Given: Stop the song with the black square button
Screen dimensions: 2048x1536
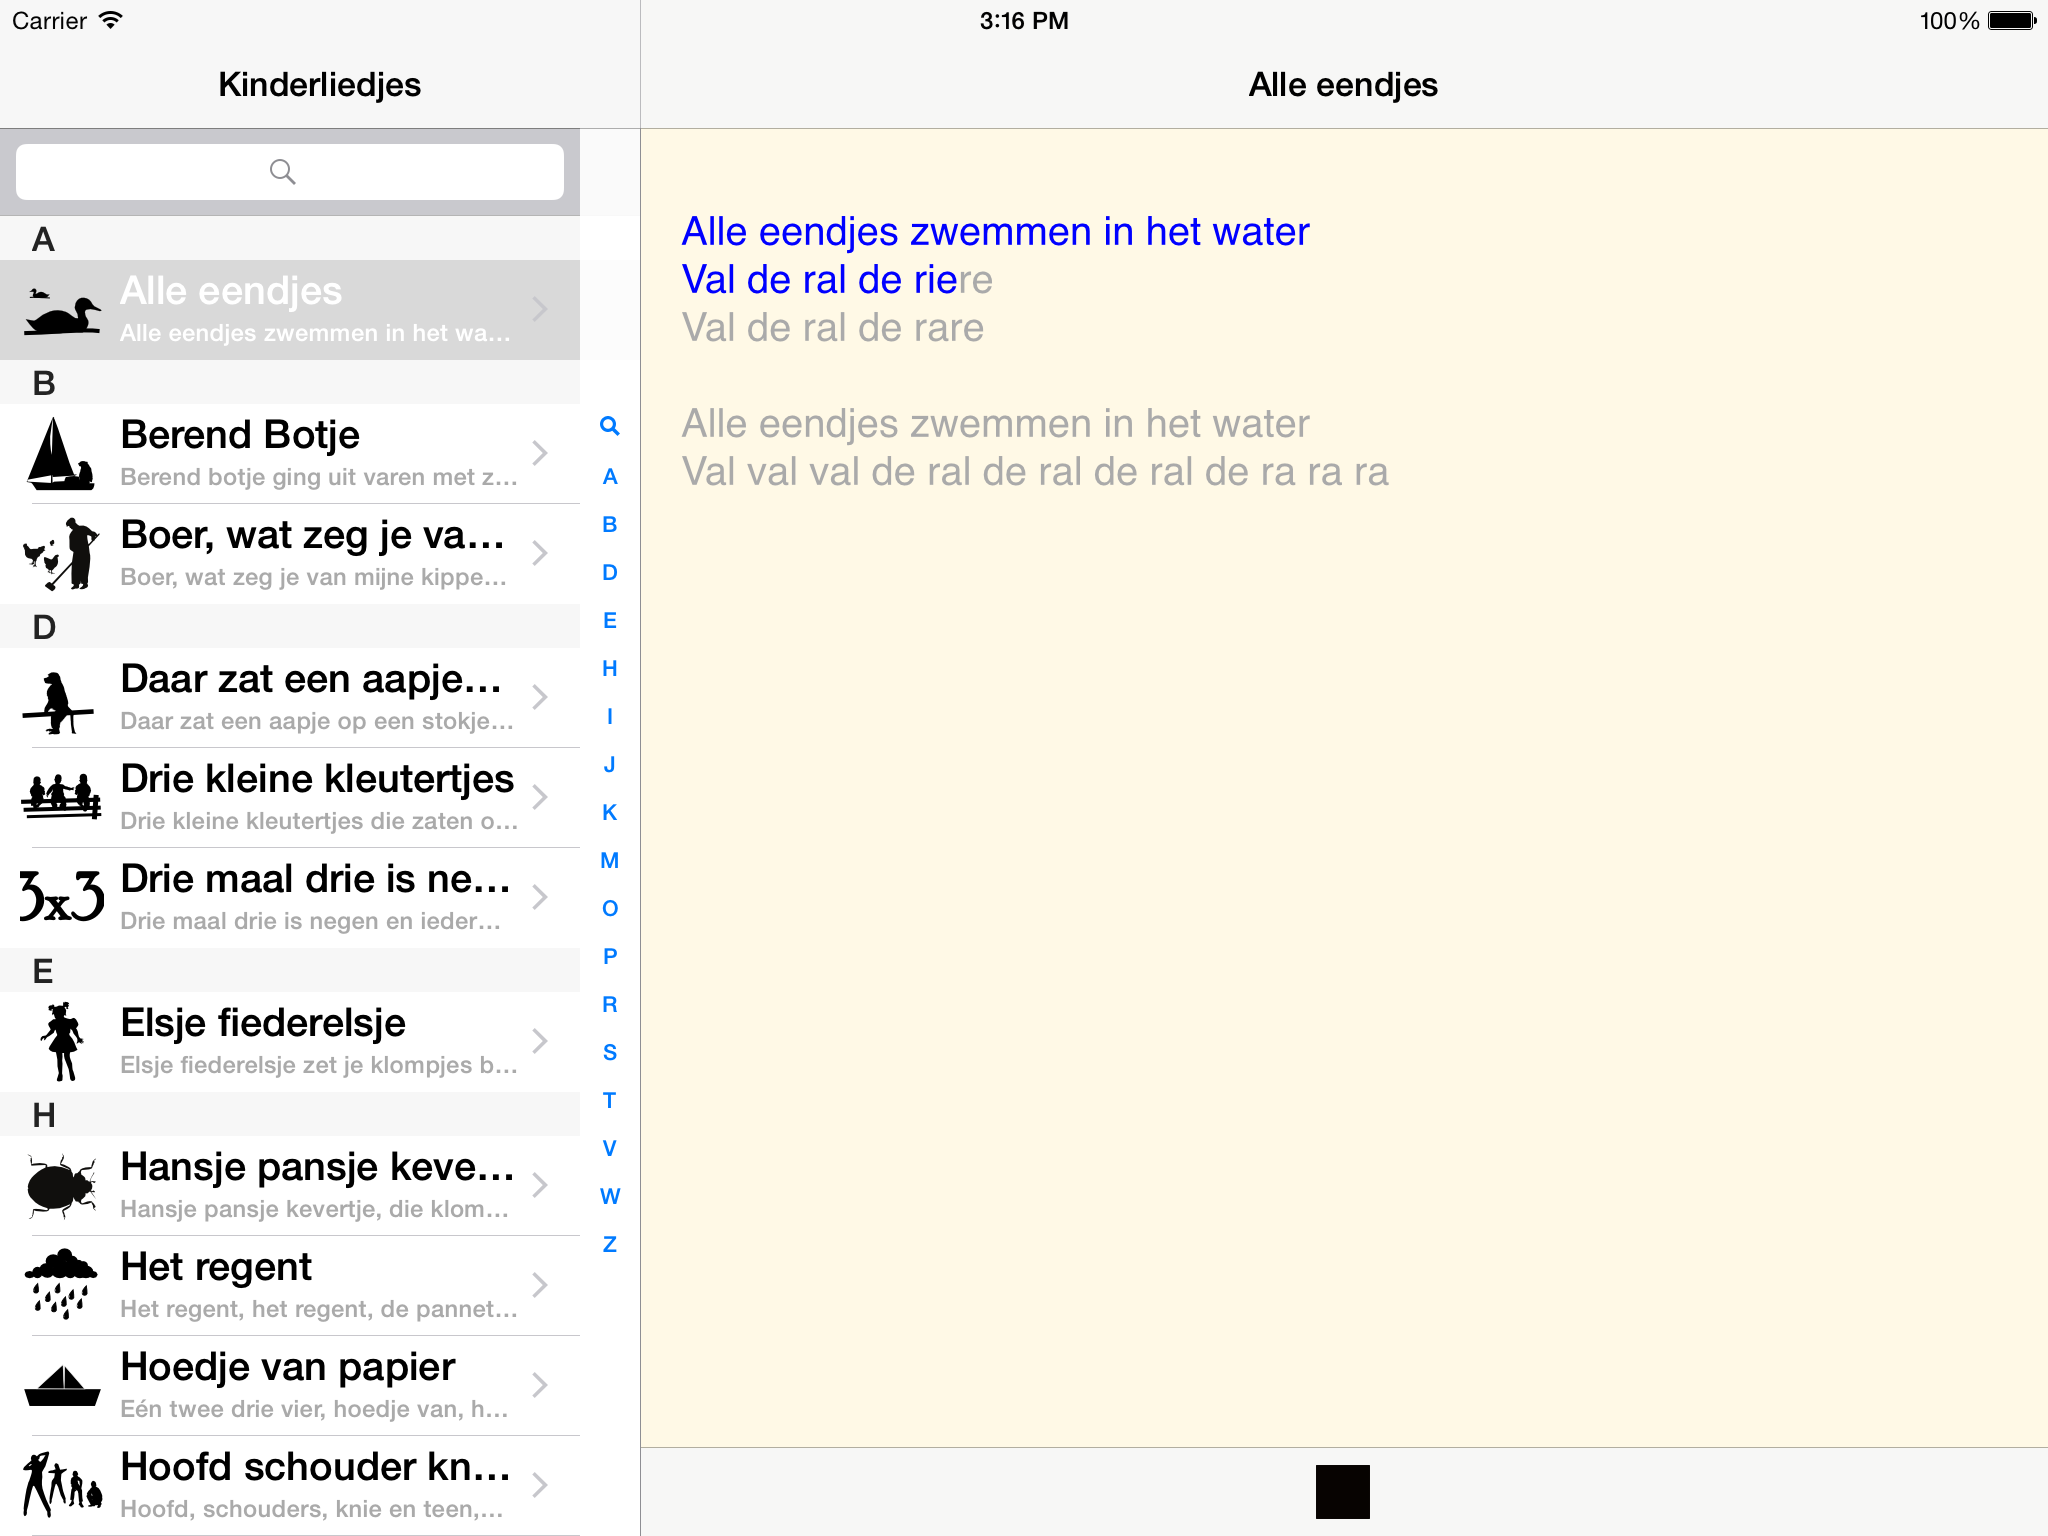Looking at the screenshot, I should pyautogui.click(x=1343, y=1492).
